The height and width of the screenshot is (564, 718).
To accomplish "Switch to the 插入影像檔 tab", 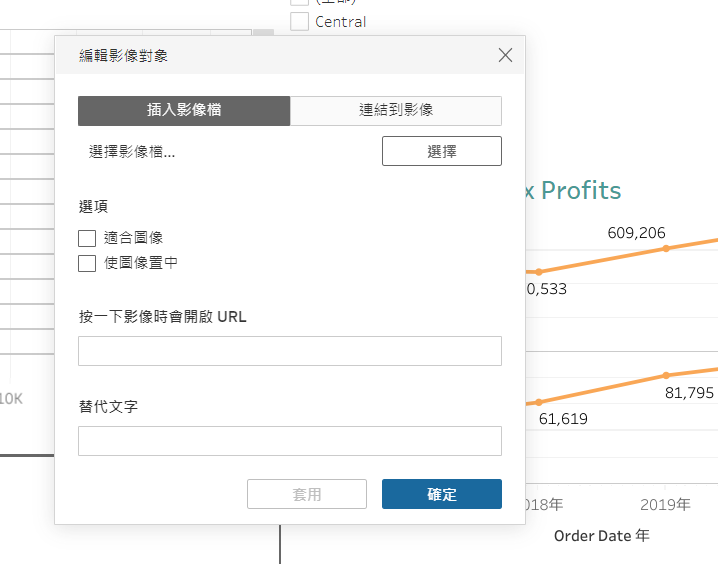I will click(x=184, y=111).
